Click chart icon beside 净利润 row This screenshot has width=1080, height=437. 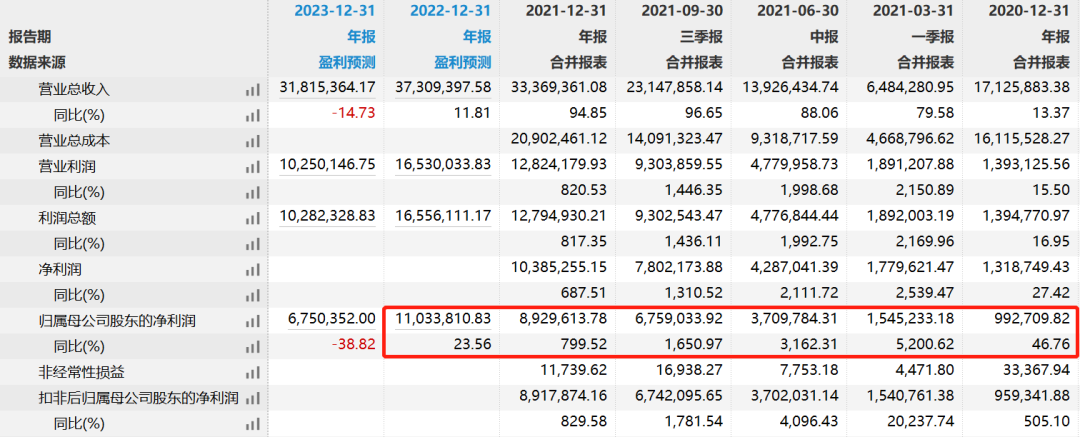tap(251, 269)
